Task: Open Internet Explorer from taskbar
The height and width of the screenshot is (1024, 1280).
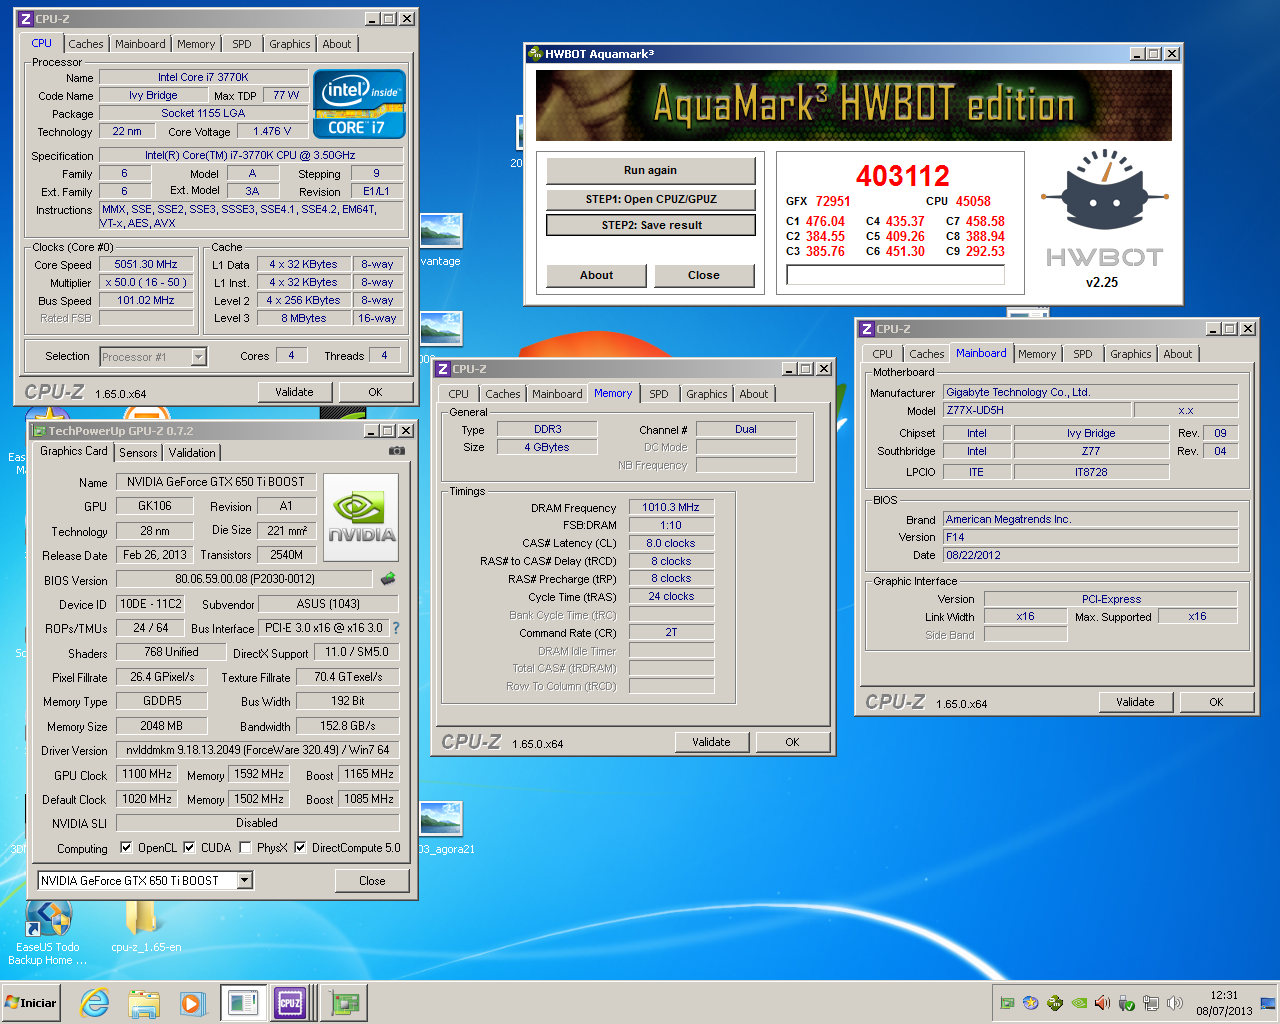Action: pyautogui.click(x=94, y=1003)
